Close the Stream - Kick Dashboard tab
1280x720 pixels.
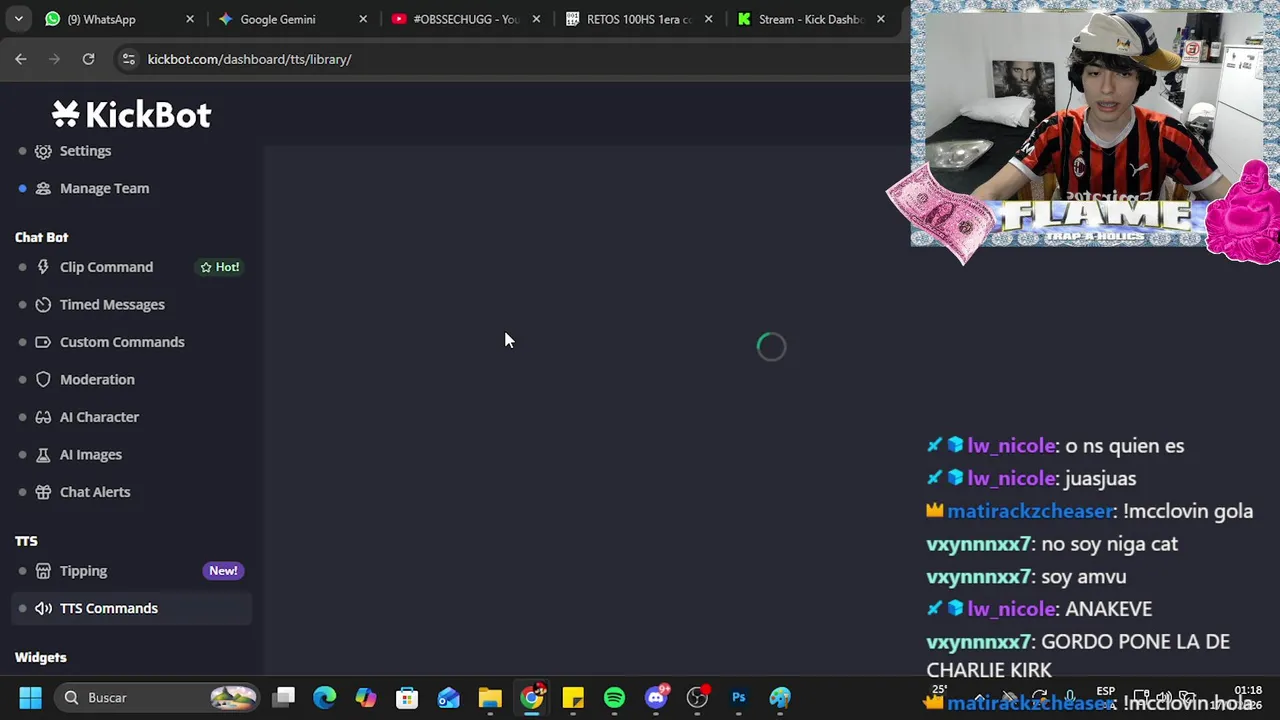[881, 19]
